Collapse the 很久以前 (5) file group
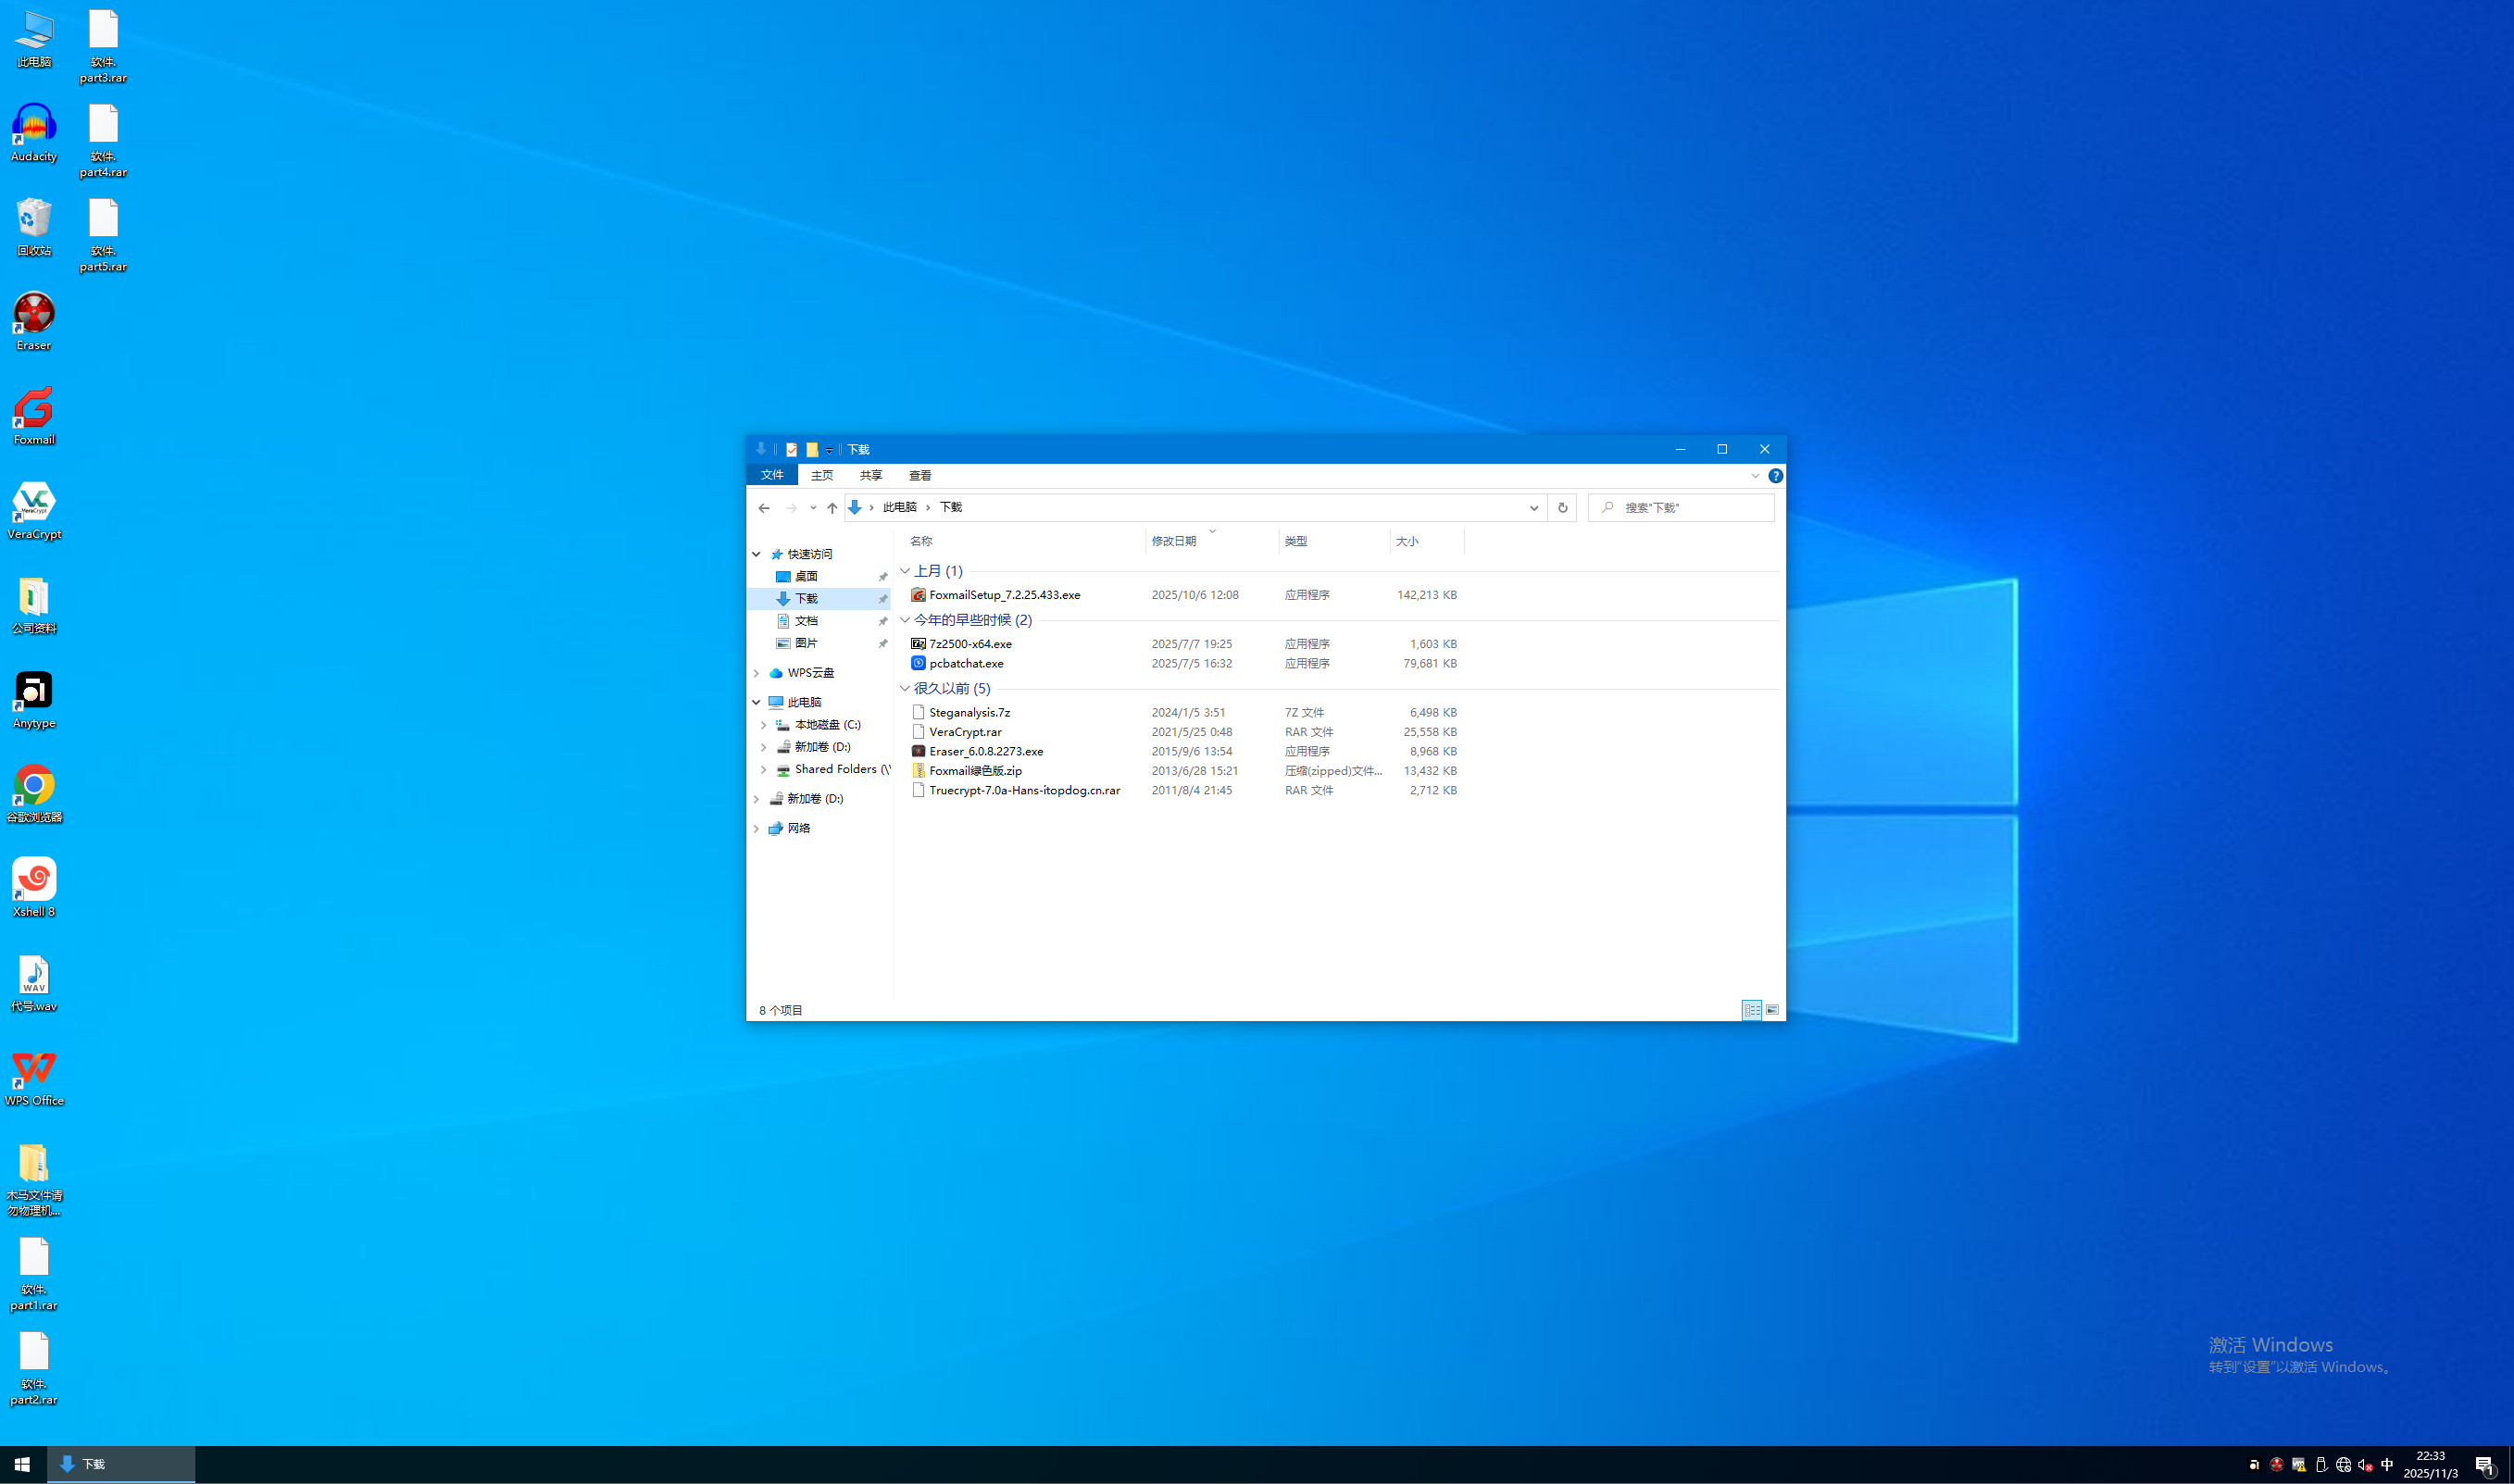The width and height of the screenshot is (2514, 1484). (x=905, y=689)
